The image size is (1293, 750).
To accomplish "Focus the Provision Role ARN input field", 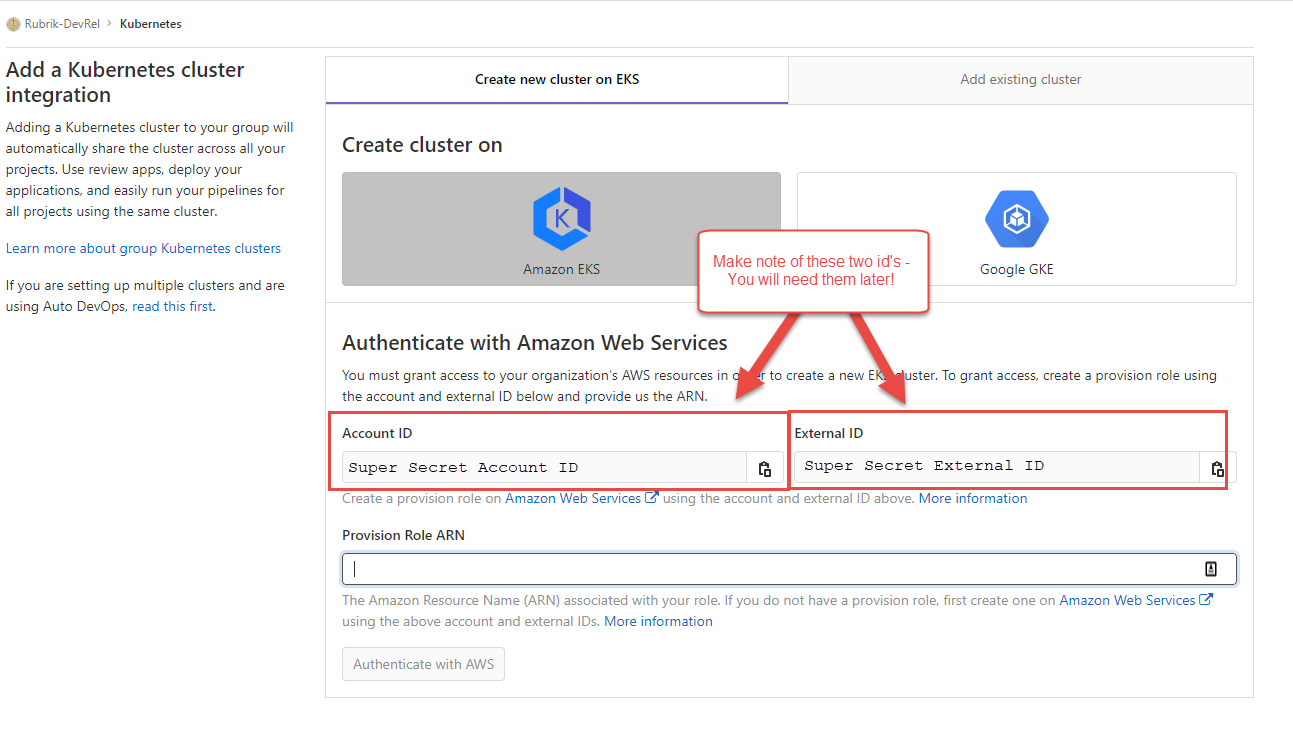I will pos(789,569).
